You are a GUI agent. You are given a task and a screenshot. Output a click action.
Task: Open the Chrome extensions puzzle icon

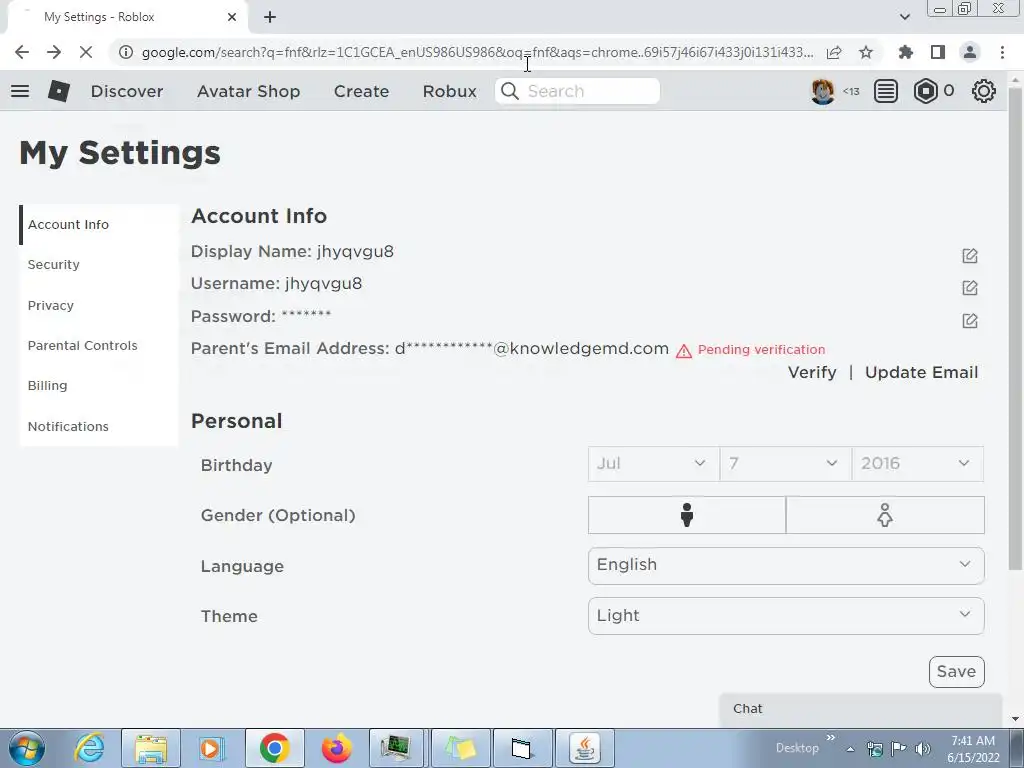(906, 52)
